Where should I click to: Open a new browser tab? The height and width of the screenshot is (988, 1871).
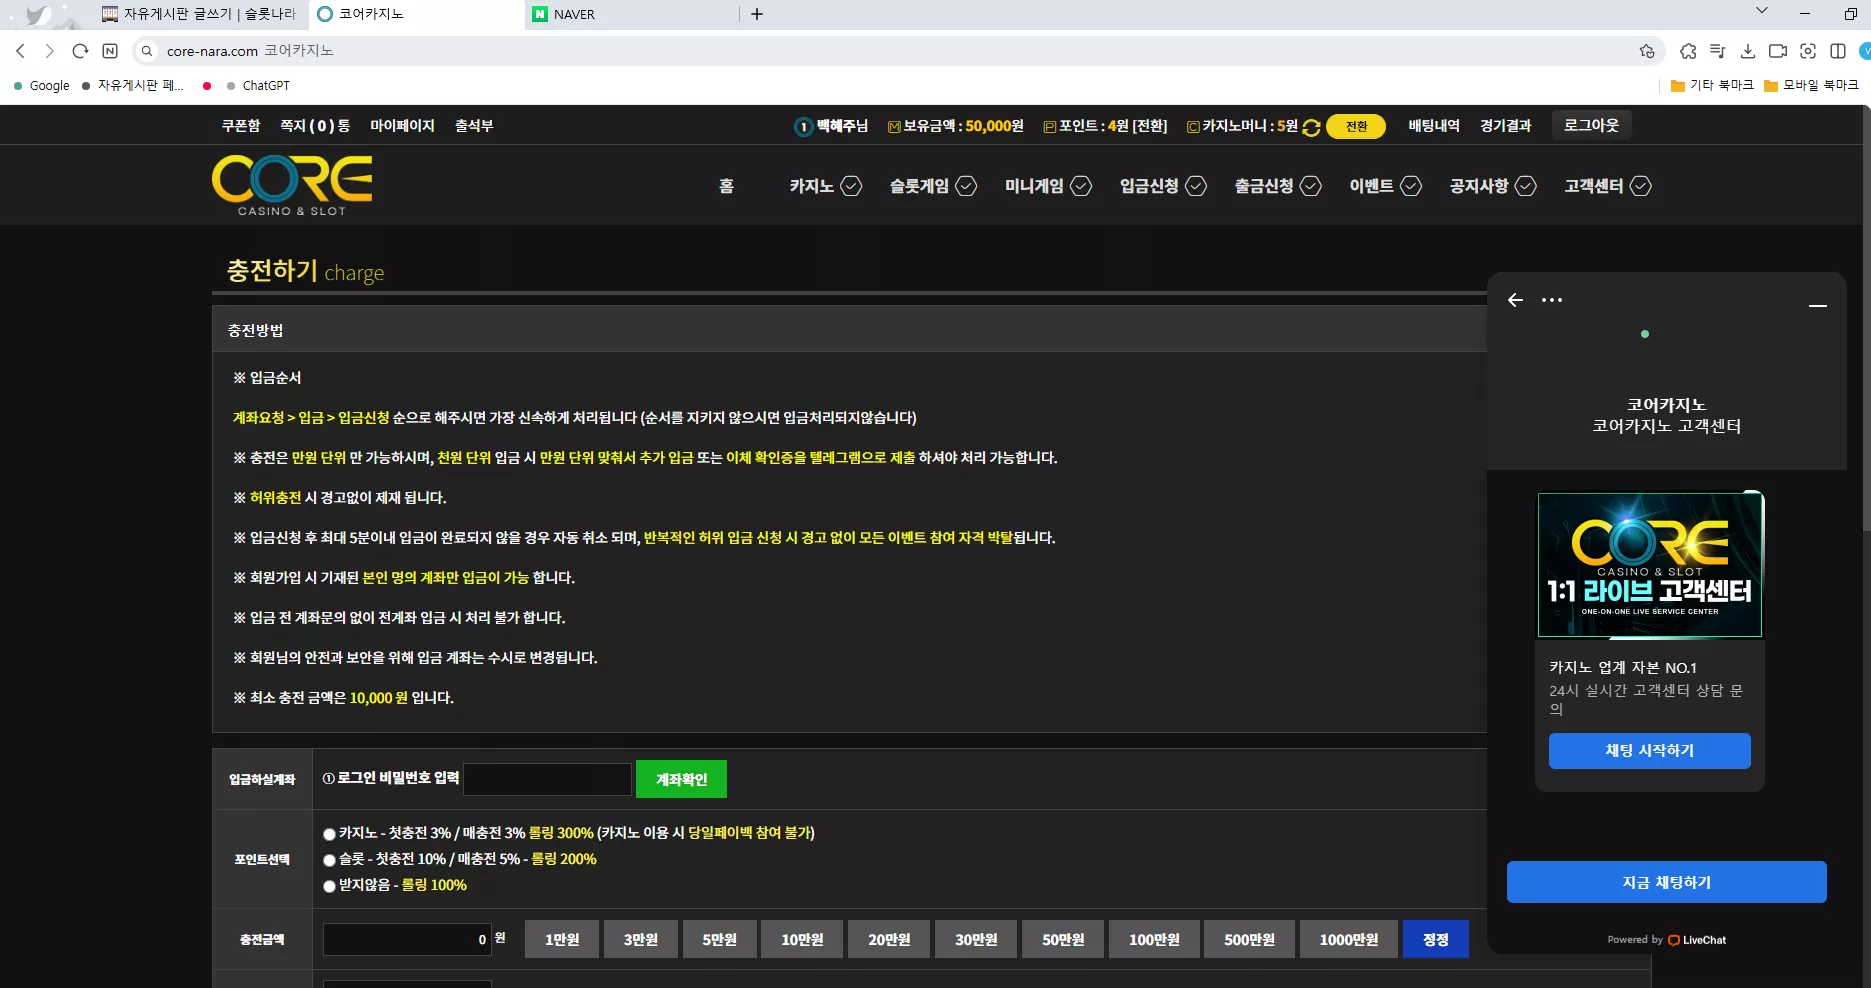757,14
